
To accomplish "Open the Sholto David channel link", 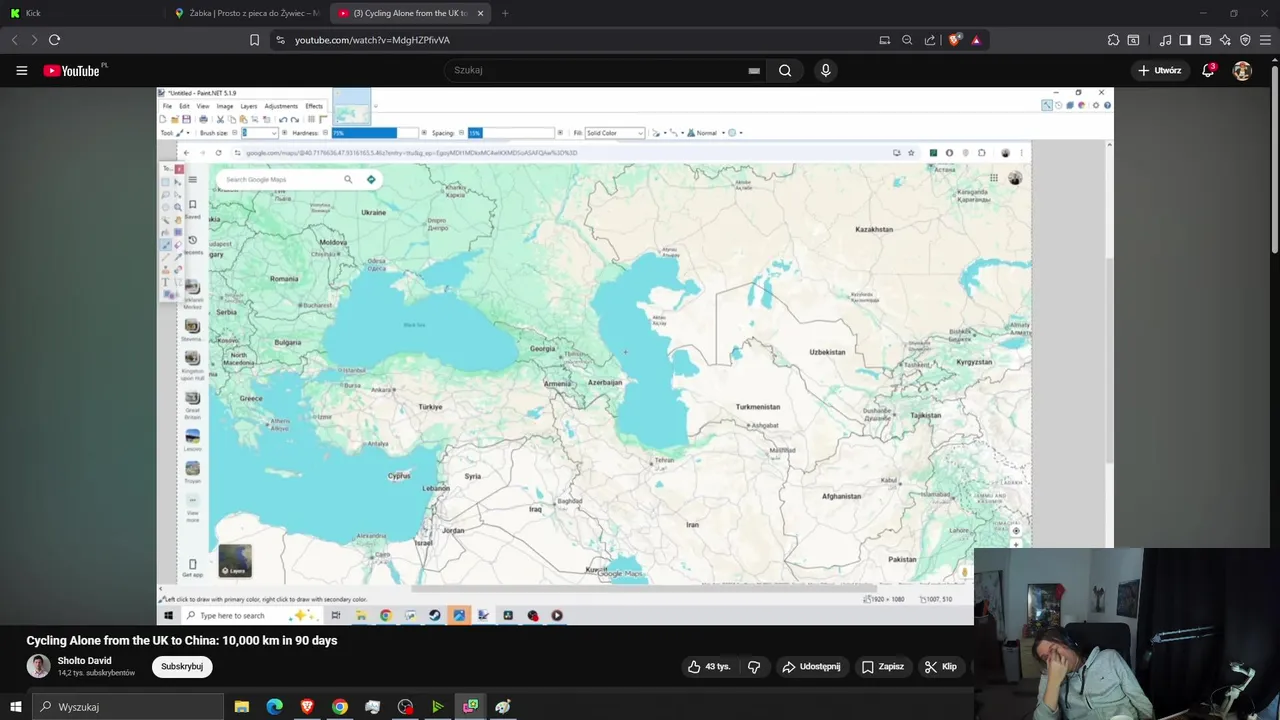I will (85, 661).
